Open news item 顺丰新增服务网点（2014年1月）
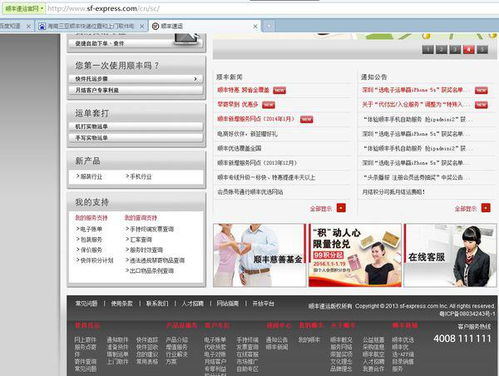The image size is (499, 376). [256, 119]
